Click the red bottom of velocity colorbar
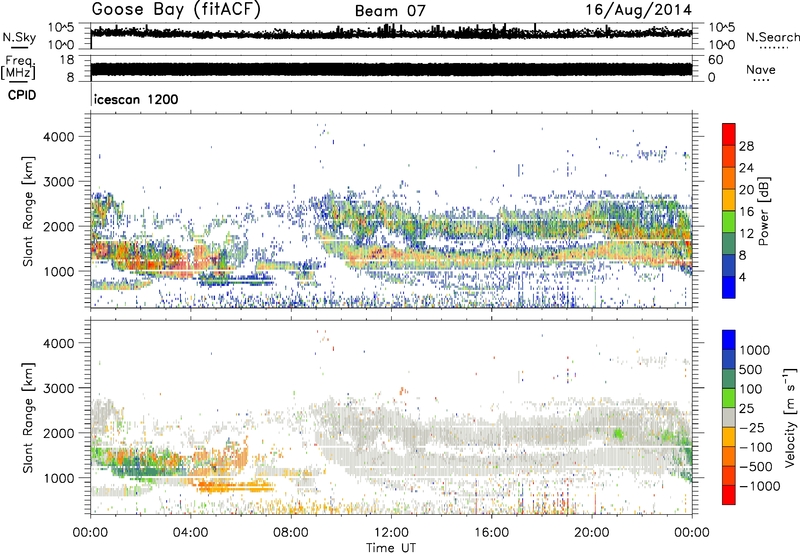The height and width of the screenshot is (554, 800). pos(729,495)
